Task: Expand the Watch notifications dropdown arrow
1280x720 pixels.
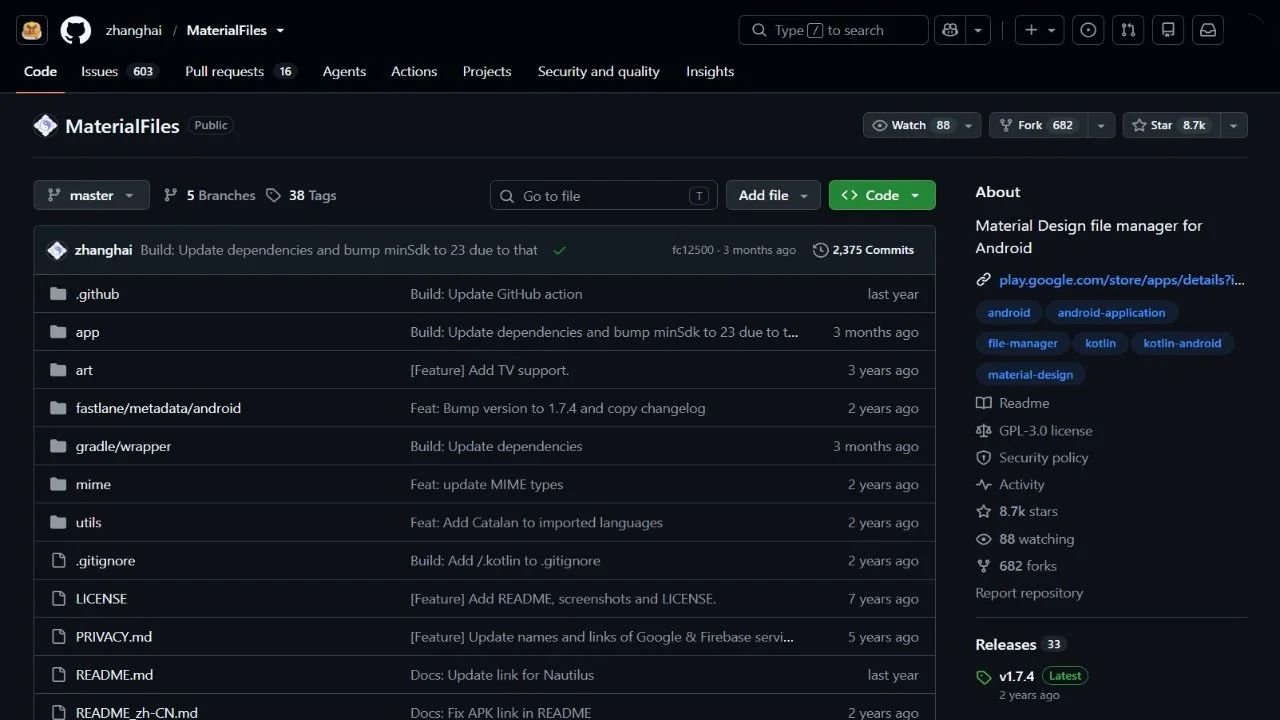Action: 968,125
